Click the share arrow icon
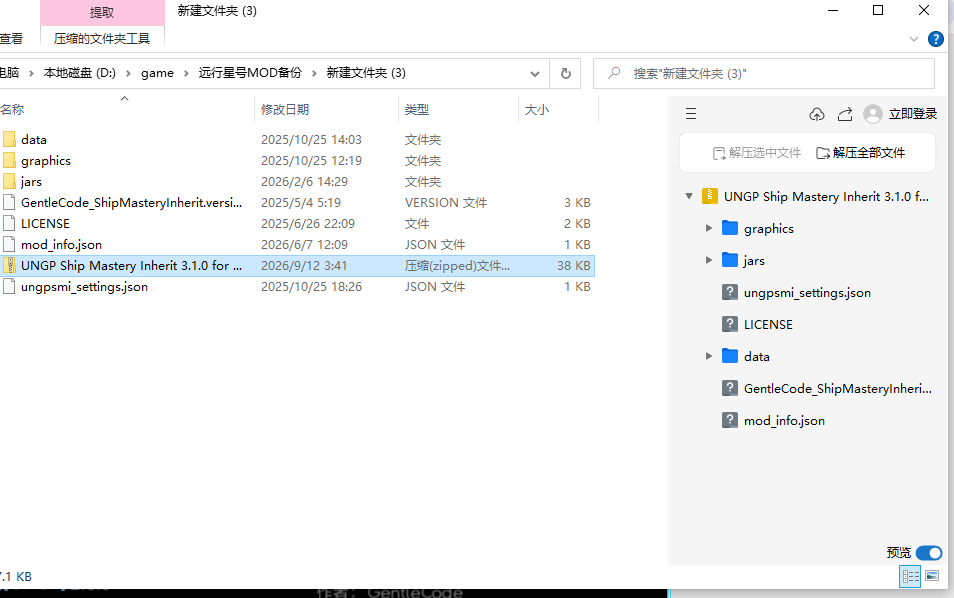Image resolution: width=954 pixels, height=598 pixels. coord(845,114)
